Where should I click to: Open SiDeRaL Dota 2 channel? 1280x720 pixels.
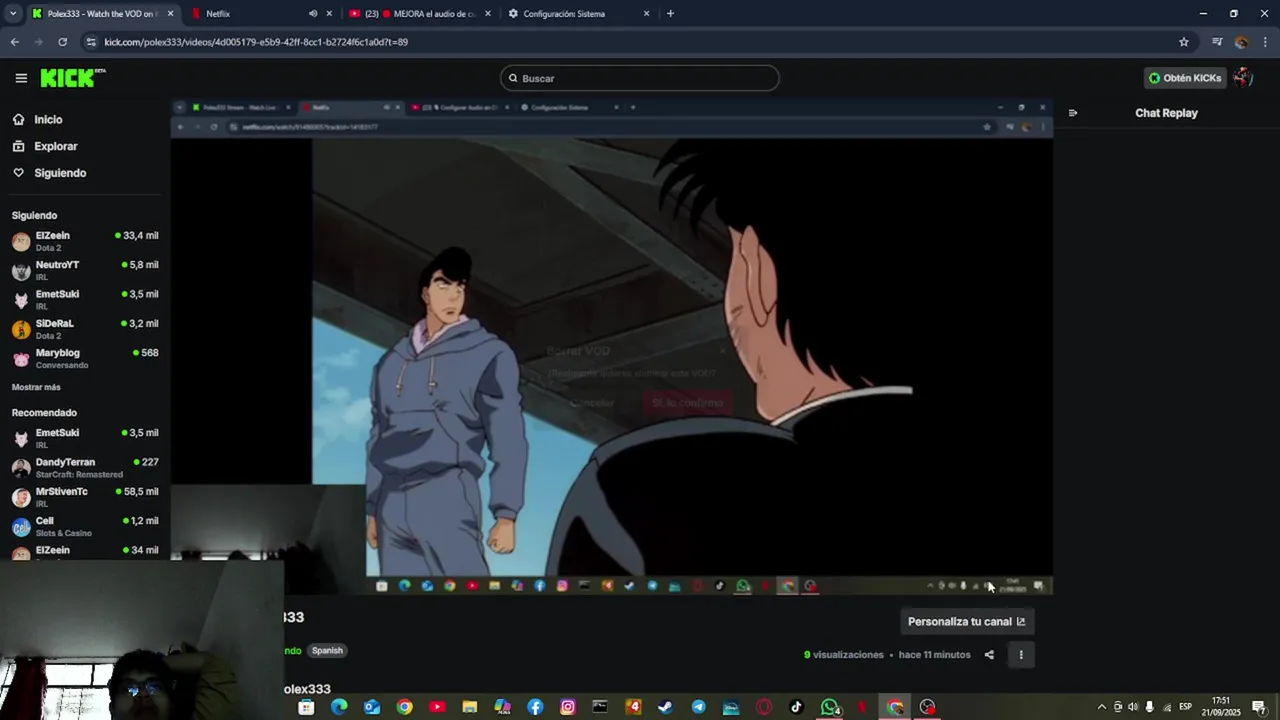tap(84, 329)
